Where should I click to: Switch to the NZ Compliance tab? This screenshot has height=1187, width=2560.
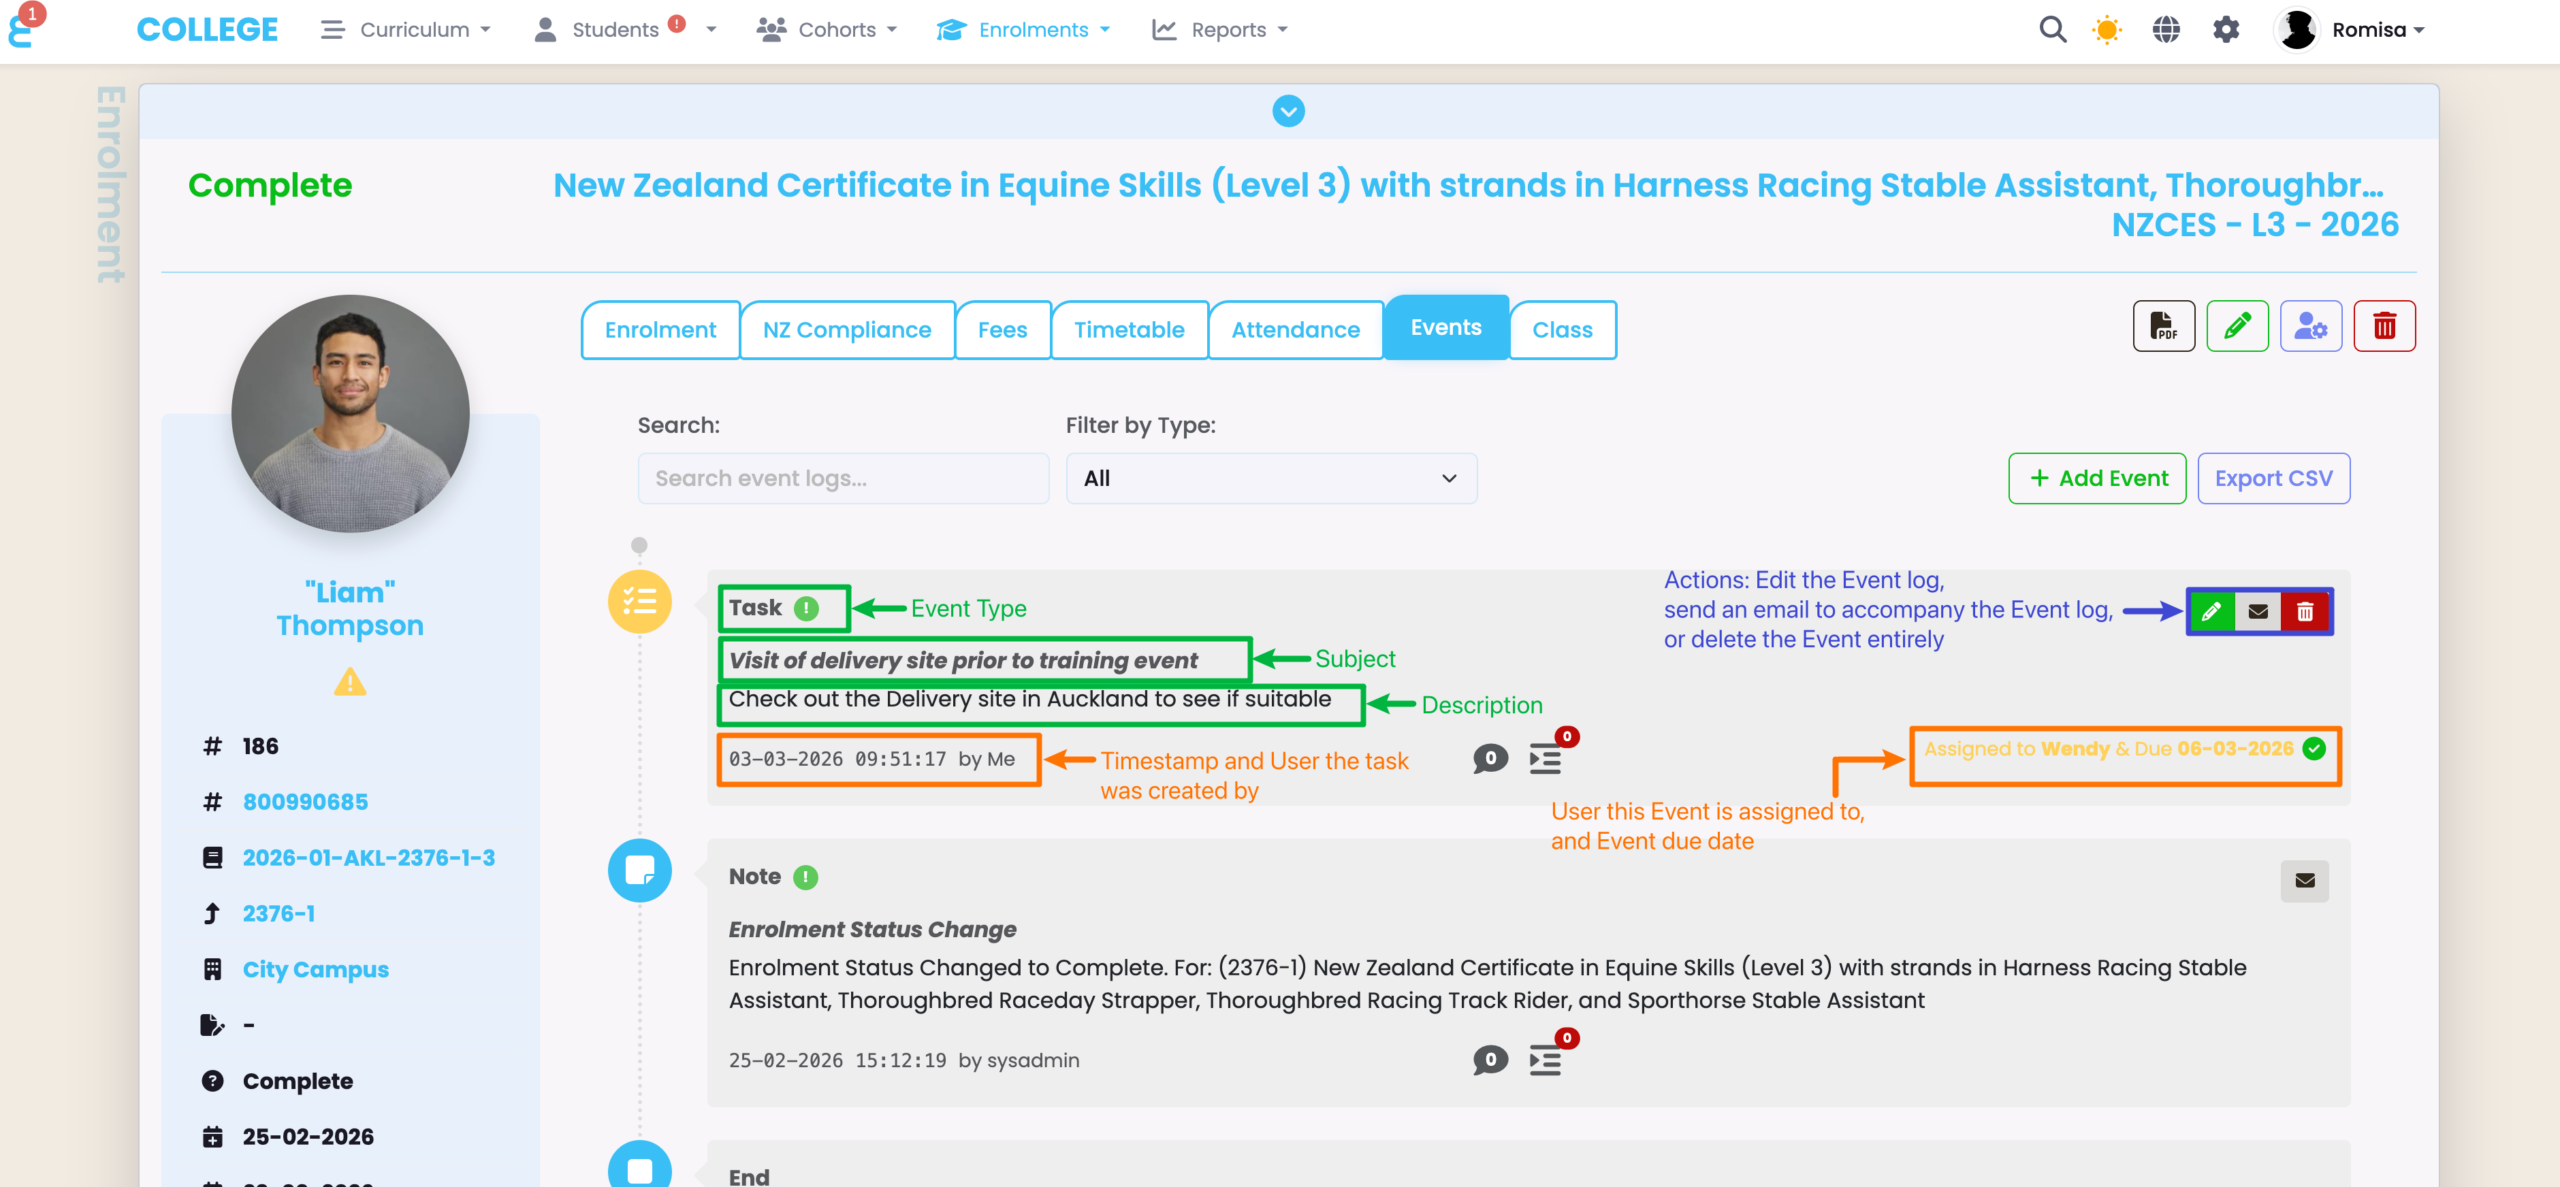(846, 330)
